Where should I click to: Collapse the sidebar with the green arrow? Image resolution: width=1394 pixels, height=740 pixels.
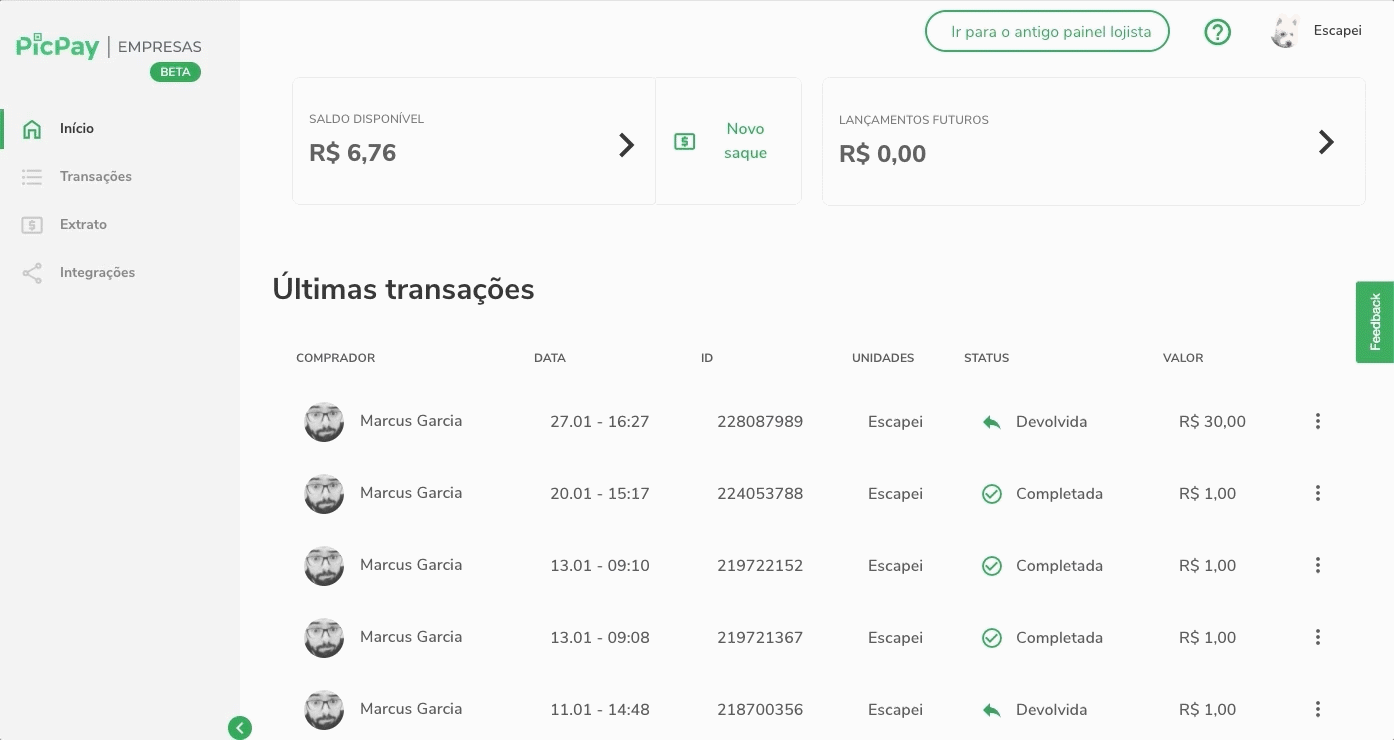(239, 728)
